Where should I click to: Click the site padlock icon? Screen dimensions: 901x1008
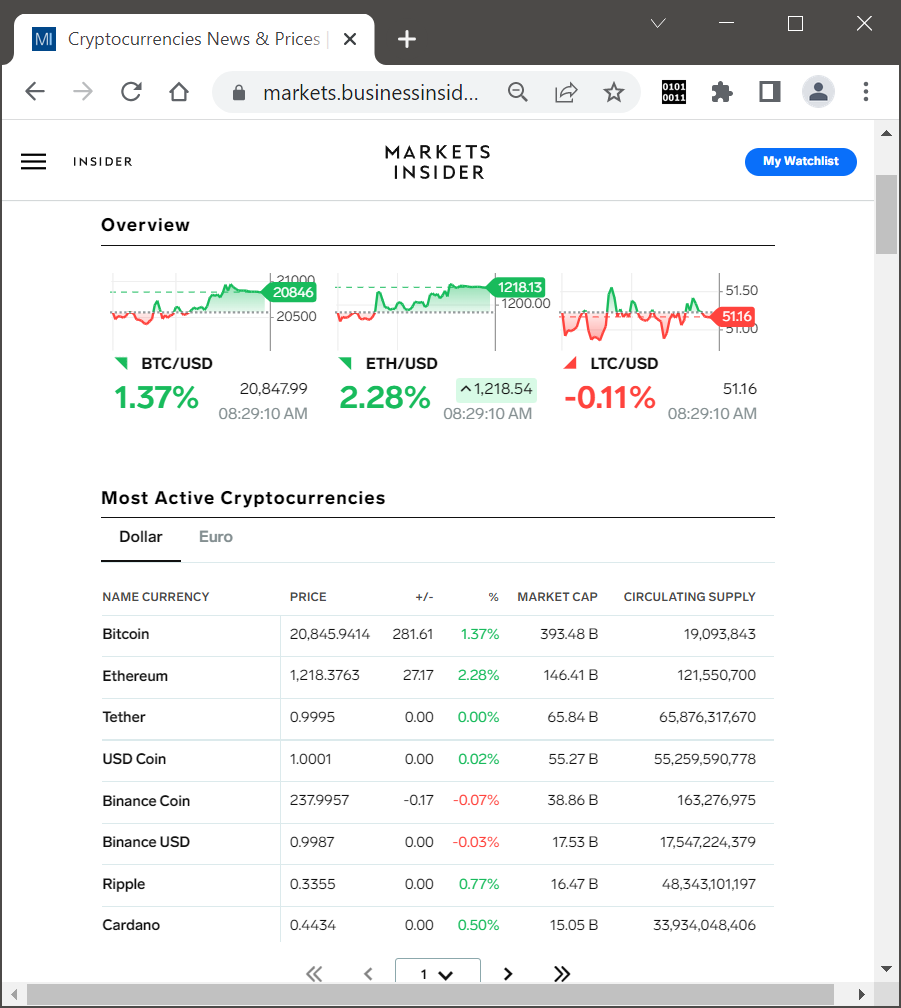[x=238, y=93]
